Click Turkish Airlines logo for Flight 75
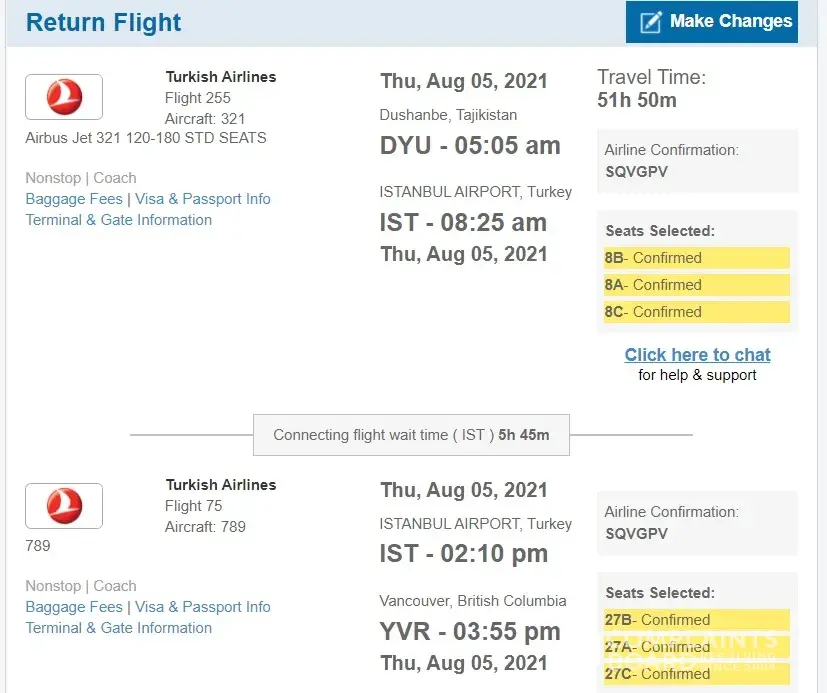The image size is (827, 693). coord(64,505)
